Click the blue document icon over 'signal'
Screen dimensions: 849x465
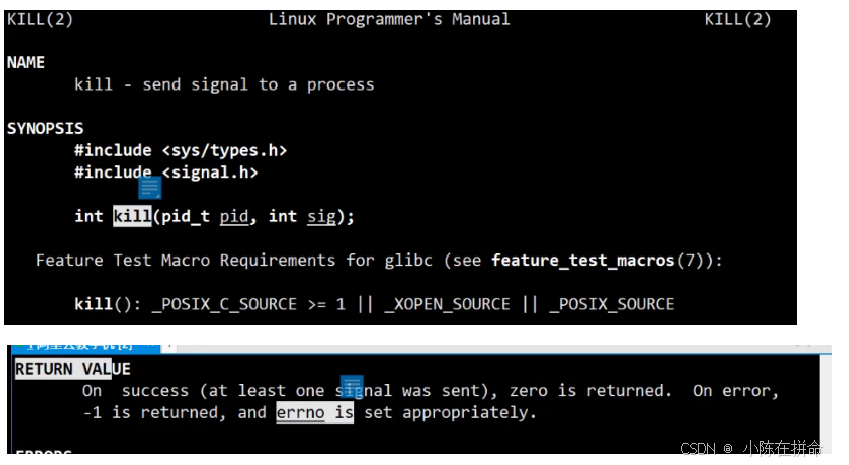pyautogui.click(x=351, y=386)
